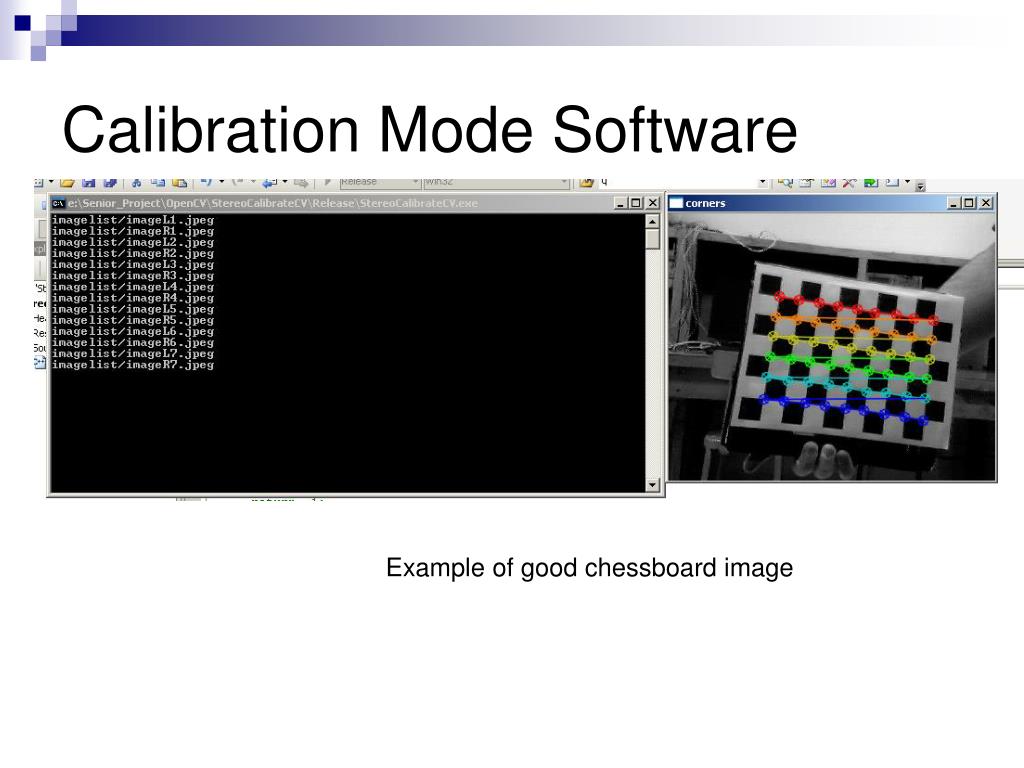1024x768 pixels.
Task: Click the line imagelist/imageL7.jpeg
Action: click(x=133, y=353)
